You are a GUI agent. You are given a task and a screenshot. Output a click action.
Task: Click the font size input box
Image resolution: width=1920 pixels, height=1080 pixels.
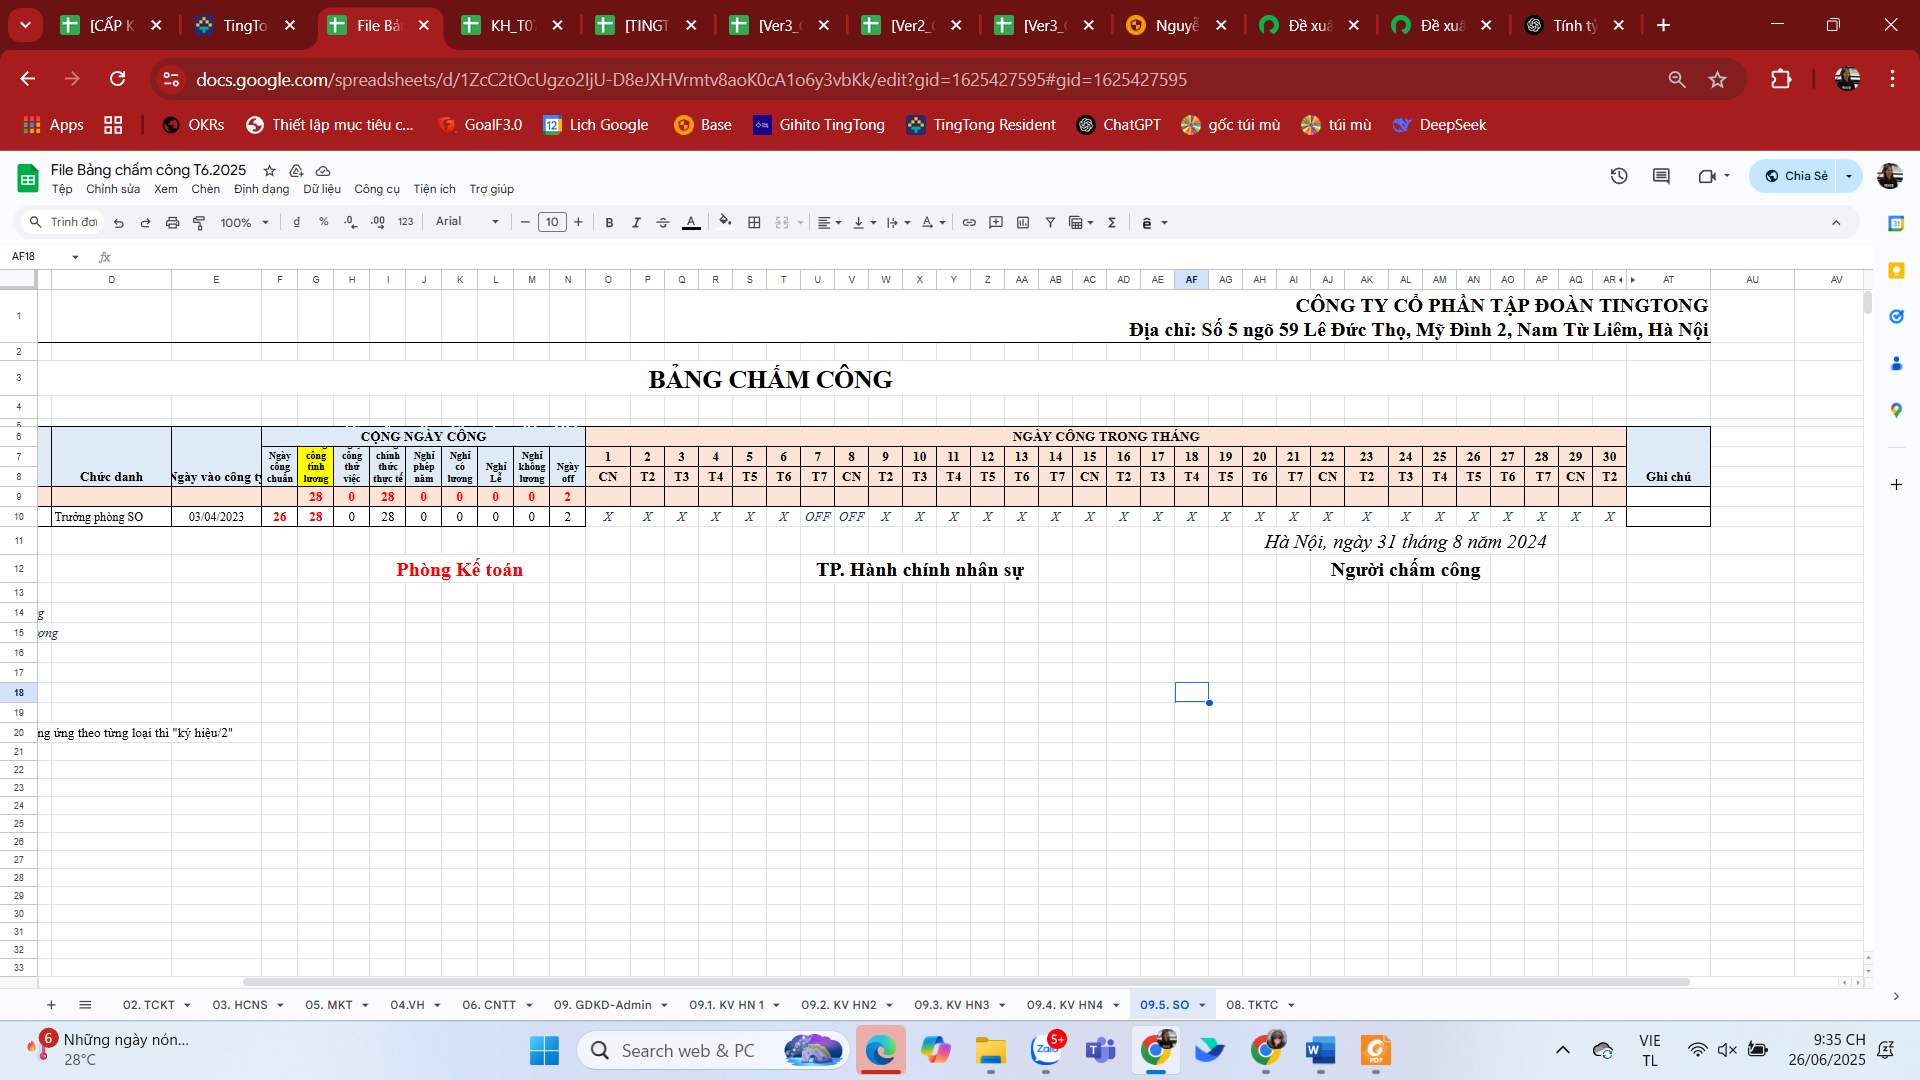pyautogui.click(x=552, y=222)
